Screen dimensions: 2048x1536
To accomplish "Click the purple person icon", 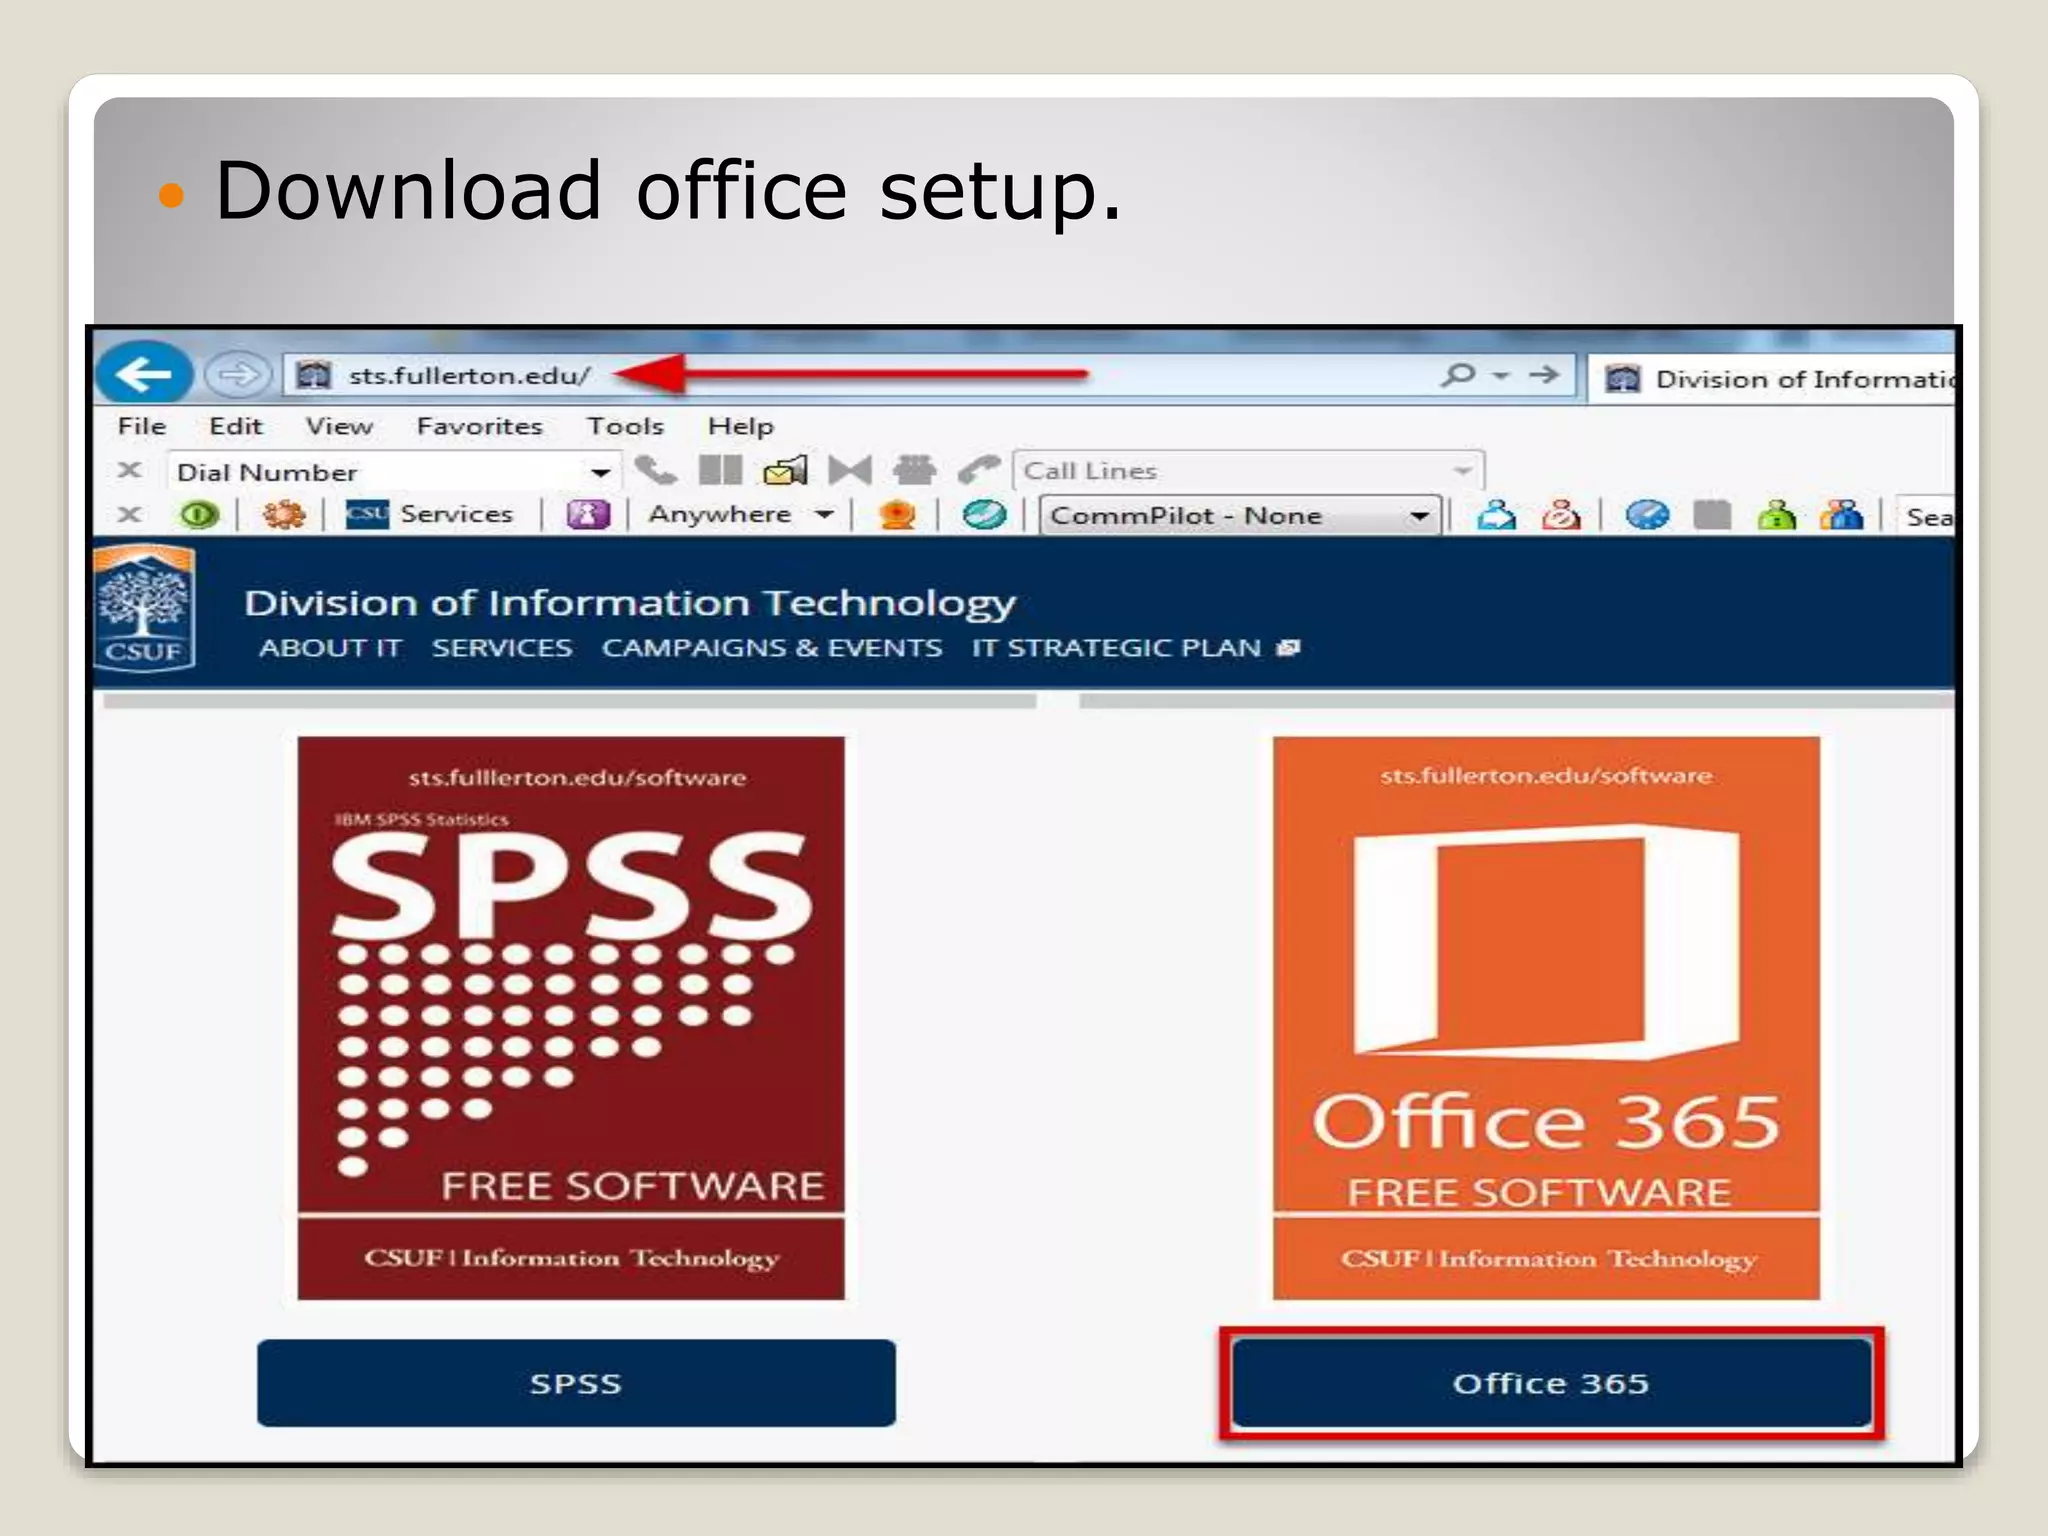I will click(x=588, y=515).
